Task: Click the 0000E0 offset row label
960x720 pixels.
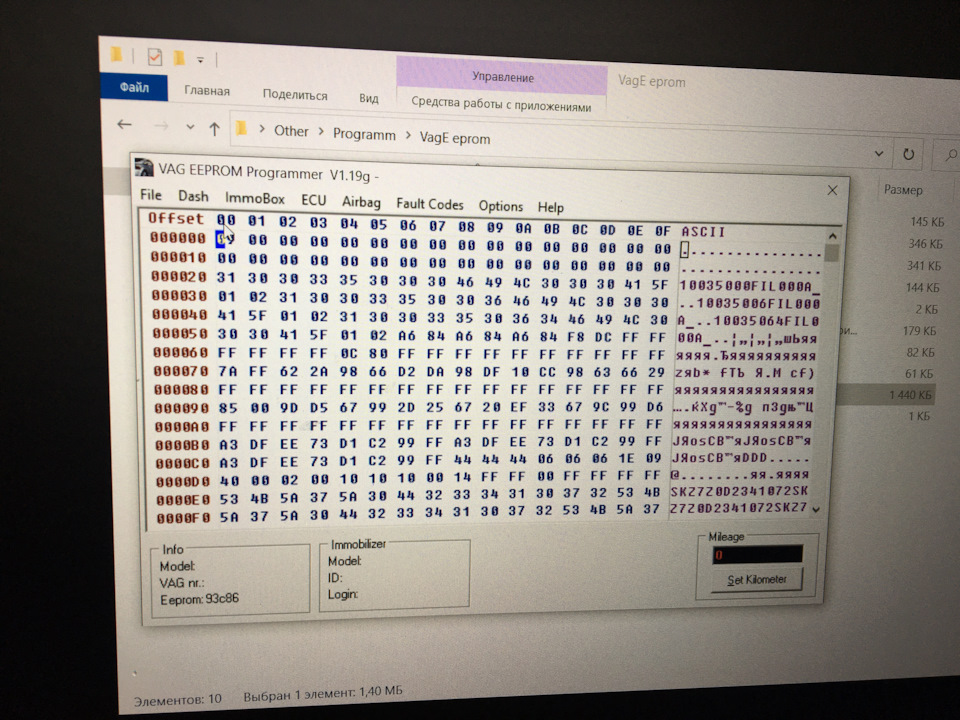Action: pos(182,500)
